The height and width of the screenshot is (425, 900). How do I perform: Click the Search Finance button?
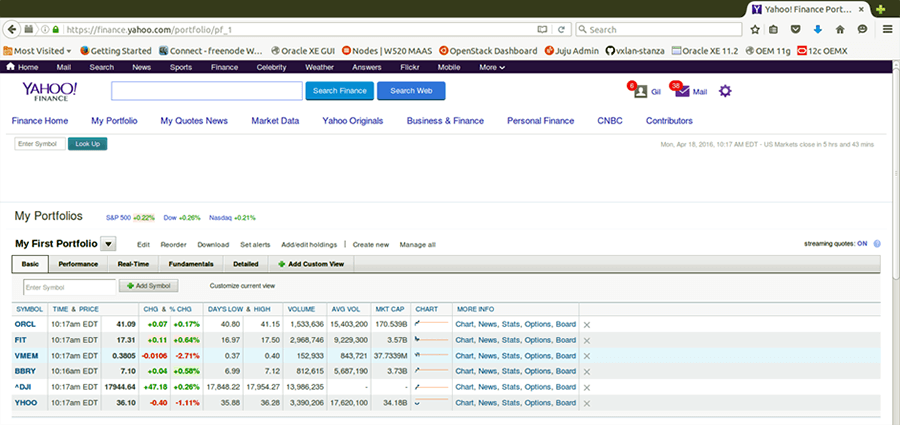click(x=340, y=91)
